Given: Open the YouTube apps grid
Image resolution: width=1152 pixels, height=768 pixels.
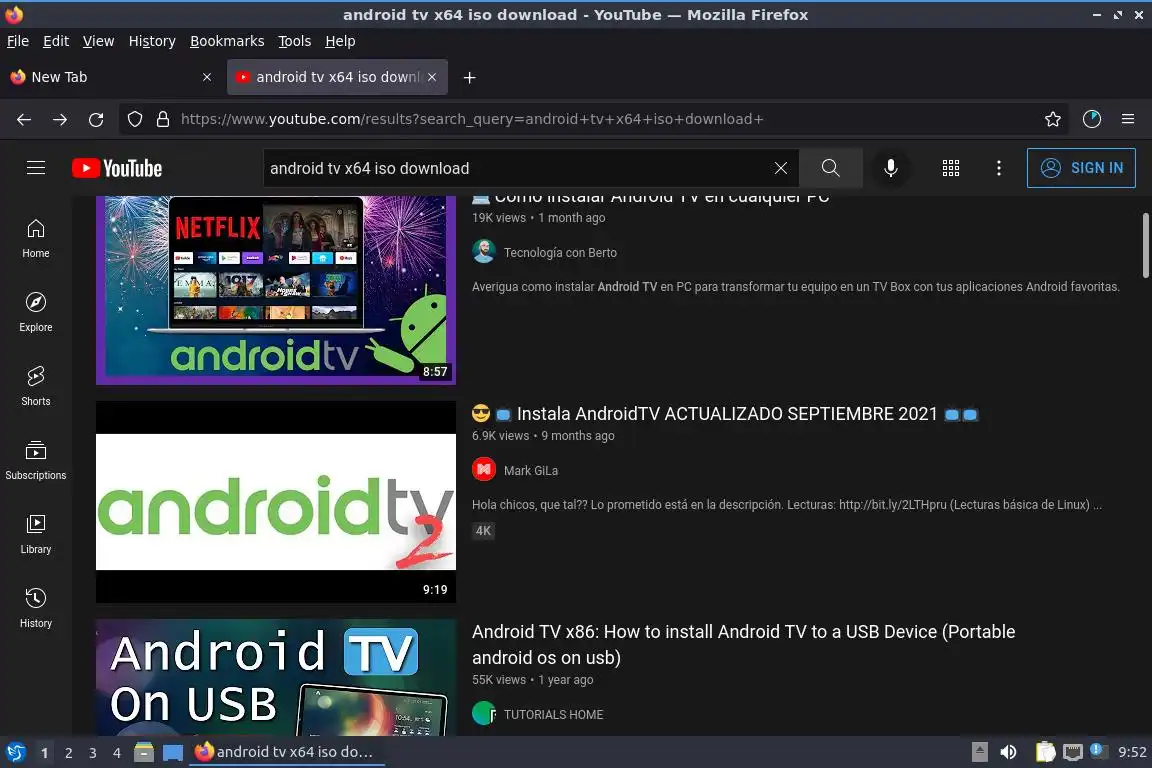Looking at the screenshot, I should [951, 168].
